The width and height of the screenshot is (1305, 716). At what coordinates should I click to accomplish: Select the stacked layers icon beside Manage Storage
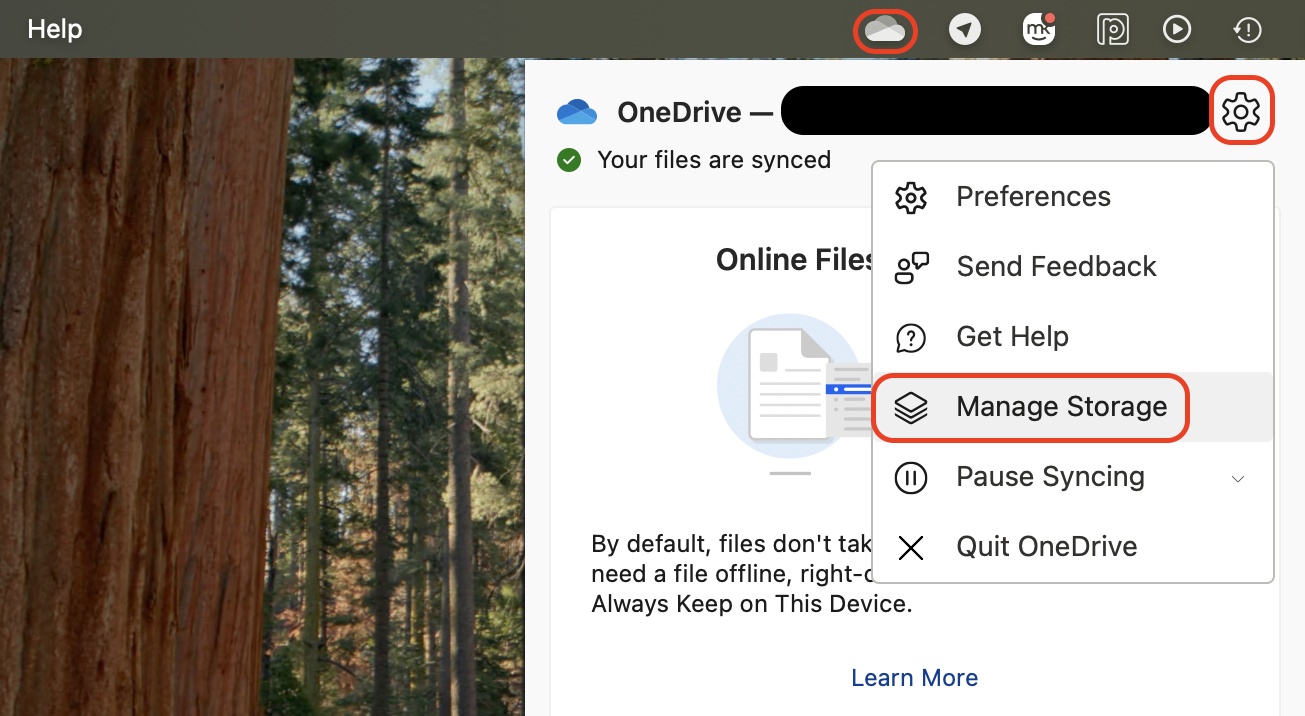[x=911, y=407]
